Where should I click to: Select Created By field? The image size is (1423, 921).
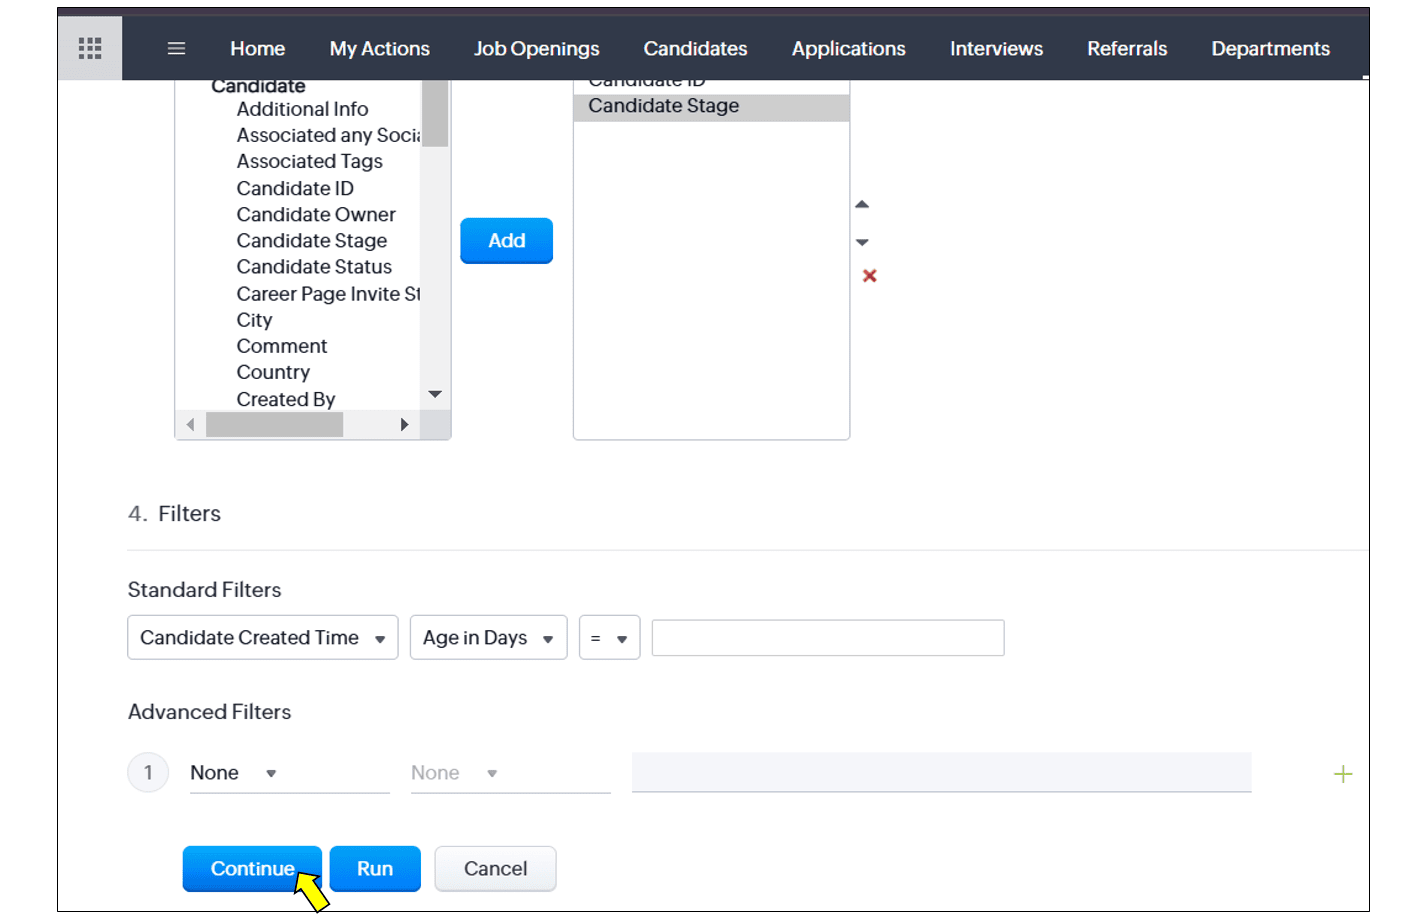click(x=286, y=399)
